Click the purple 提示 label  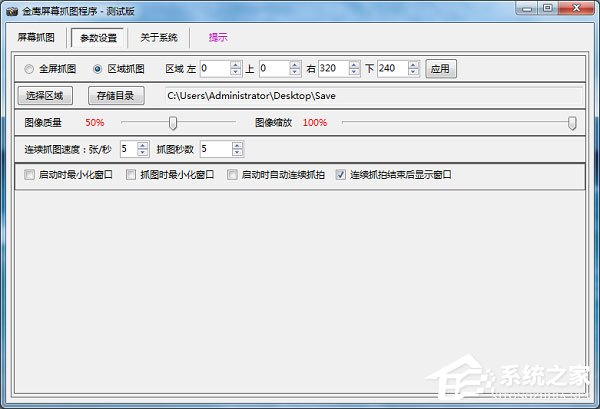click(x=218, y=37)
